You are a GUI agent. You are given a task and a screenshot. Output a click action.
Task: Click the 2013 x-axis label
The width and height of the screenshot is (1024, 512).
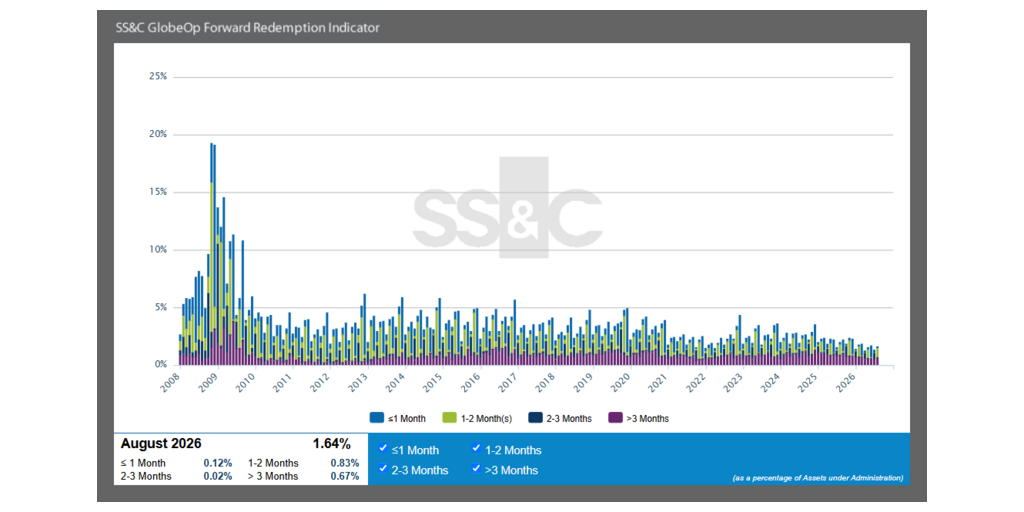pos(358,383)
